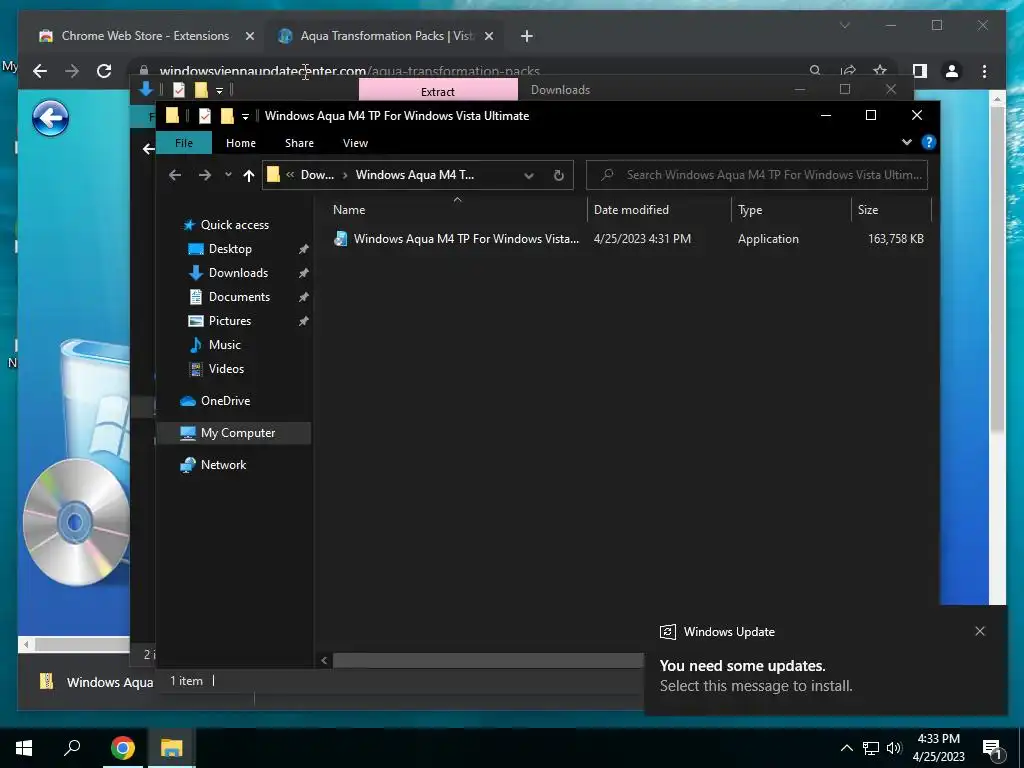The height and width of the screenshot is (768, 1024).
Task: Bookmark this page with the star icon
Action: point(880,71)
